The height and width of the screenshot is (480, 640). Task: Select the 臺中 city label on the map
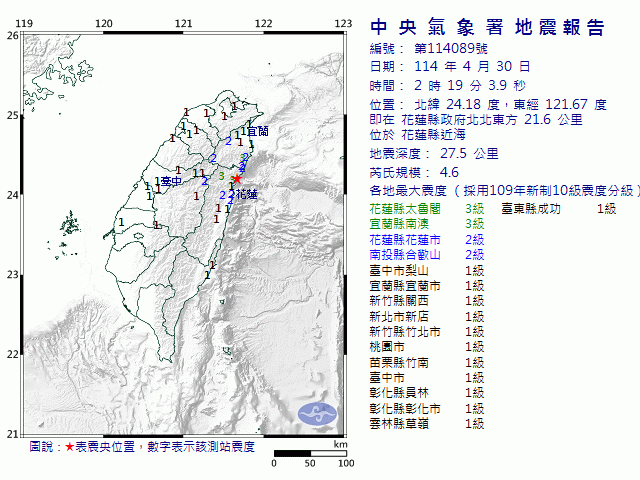(x=171, y=182)
